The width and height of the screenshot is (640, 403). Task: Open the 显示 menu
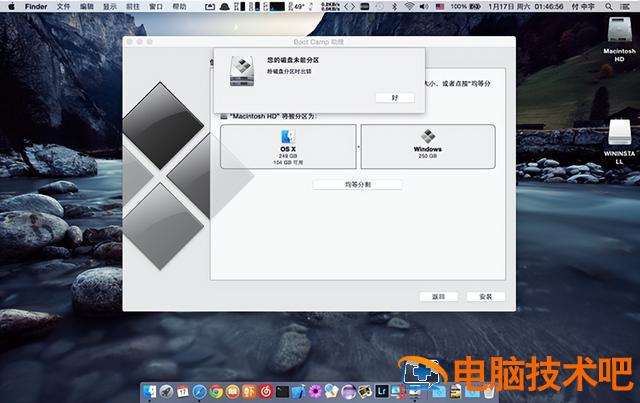[x=110, y=7]
